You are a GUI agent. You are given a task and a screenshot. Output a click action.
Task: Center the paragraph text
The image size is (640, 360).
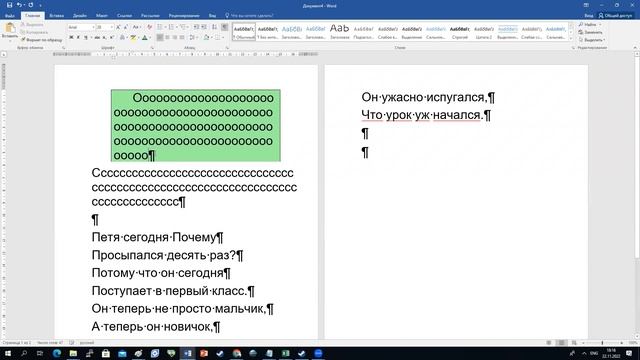[x=167, y=37]
